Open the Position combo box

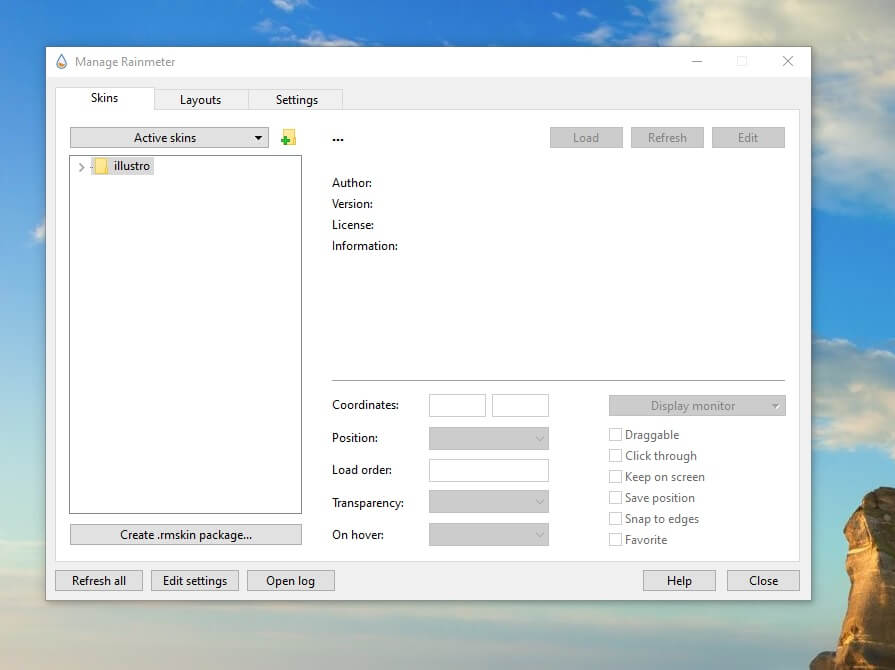click(489, 438)
